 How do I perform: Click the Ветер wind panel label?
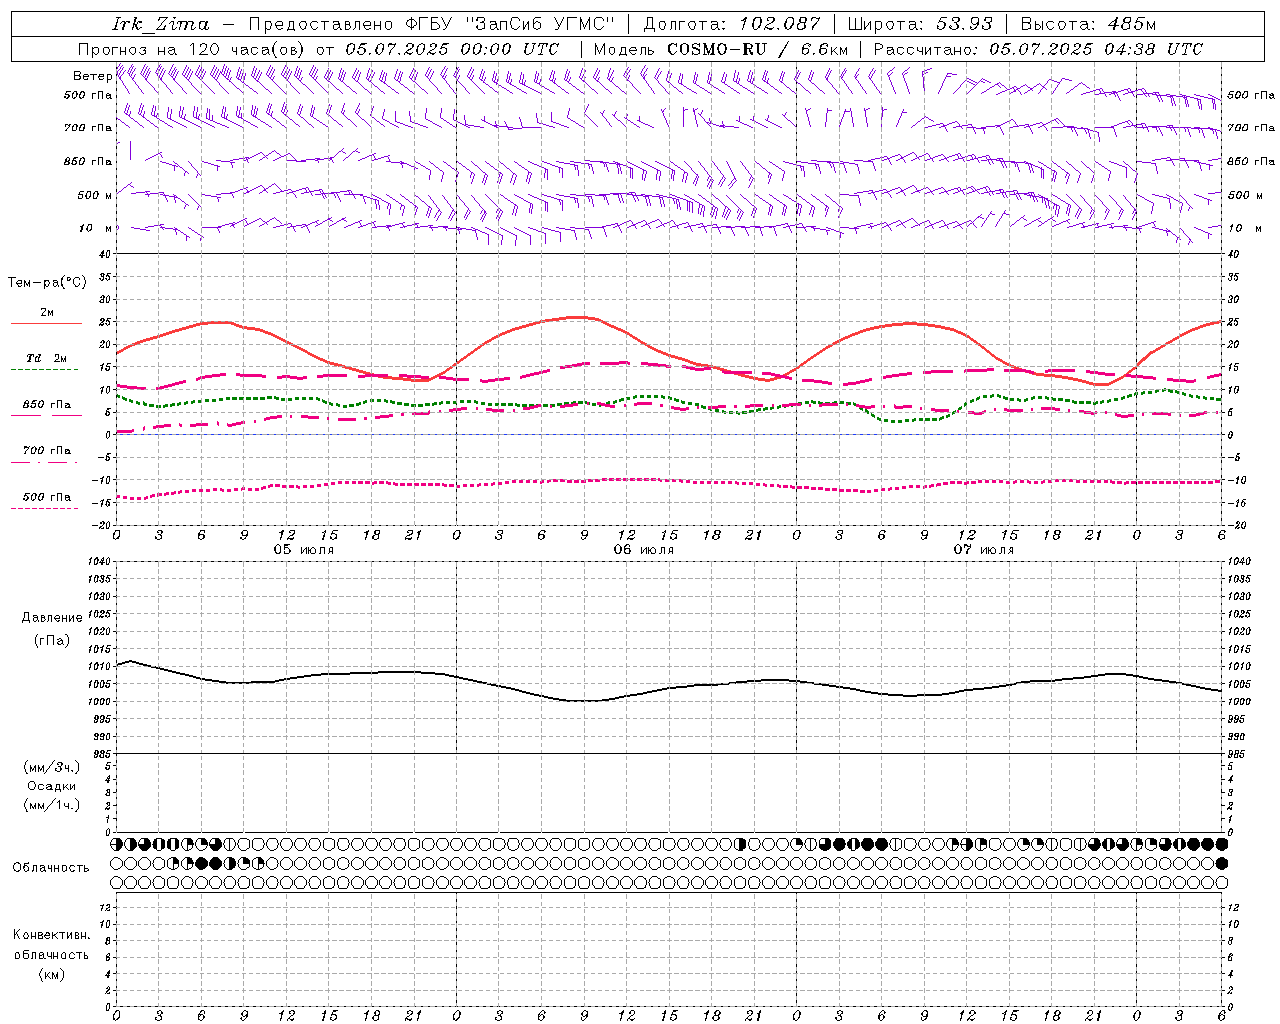[x=92, y=76]
